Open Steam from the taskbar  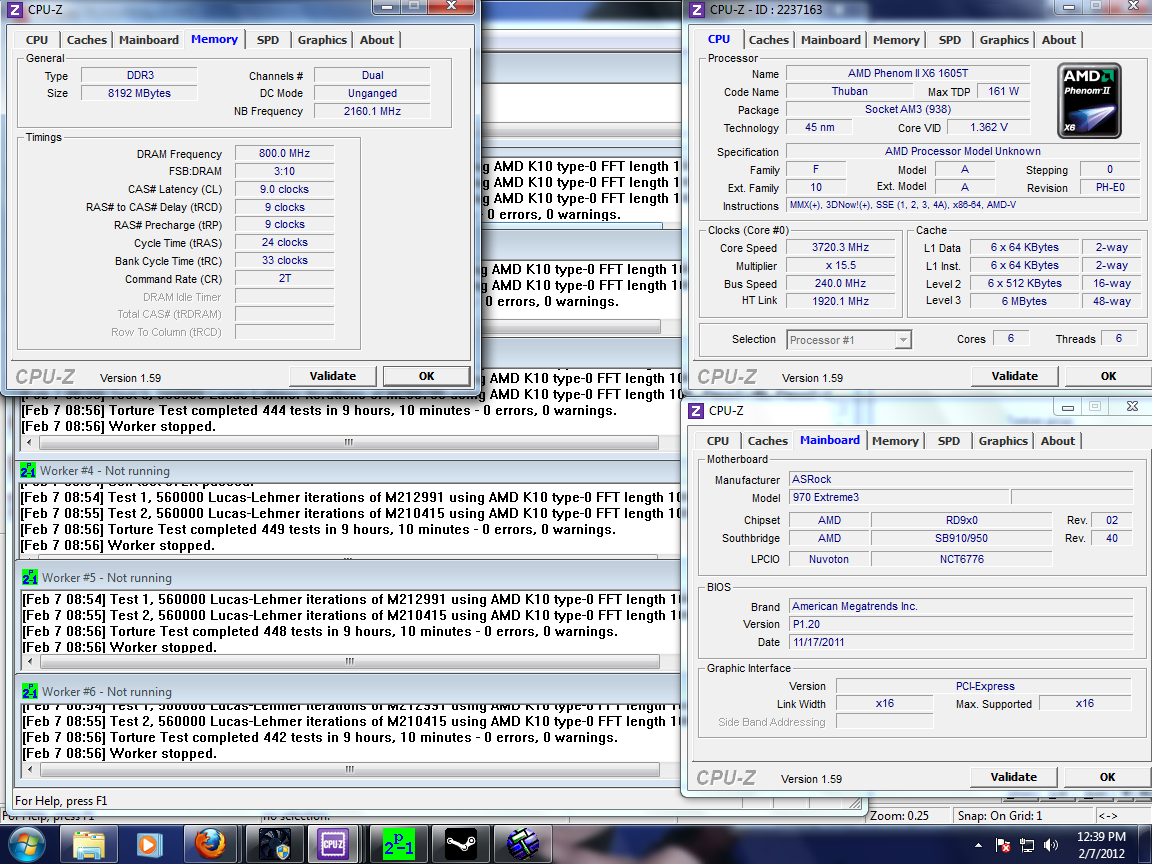(x=461, y=845)
